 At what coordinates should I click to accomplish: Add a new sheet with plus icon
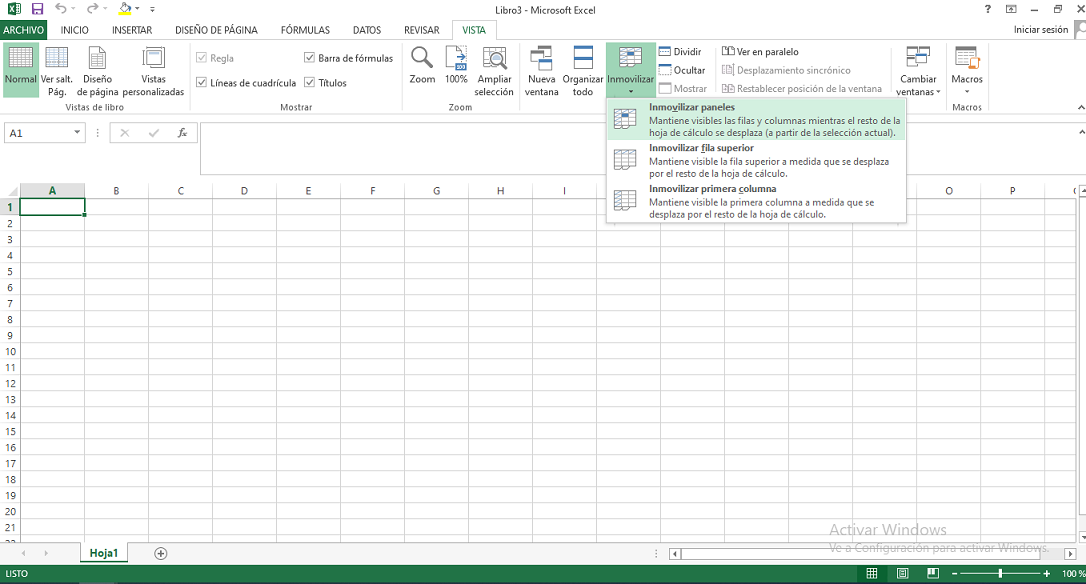[161, 554]
